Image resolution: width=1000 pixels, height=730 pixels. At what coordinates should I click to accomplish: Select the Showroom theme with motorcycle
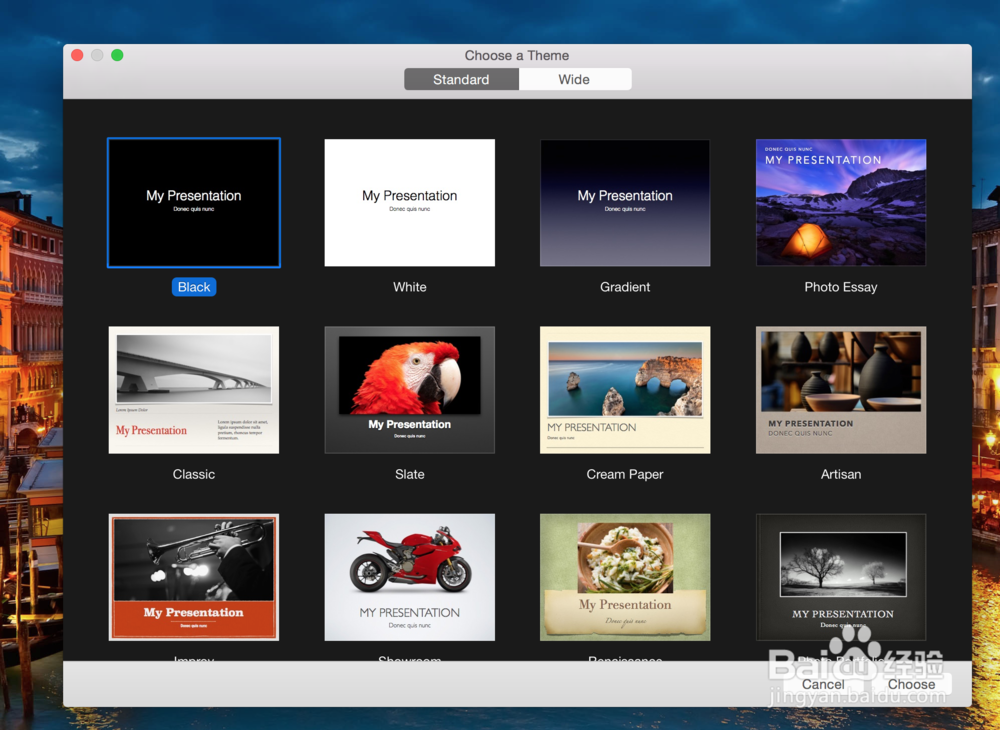click(x=409, y=577)
